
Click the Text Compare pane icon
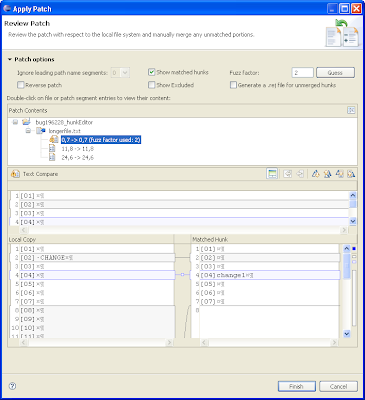tap(15, 174)
